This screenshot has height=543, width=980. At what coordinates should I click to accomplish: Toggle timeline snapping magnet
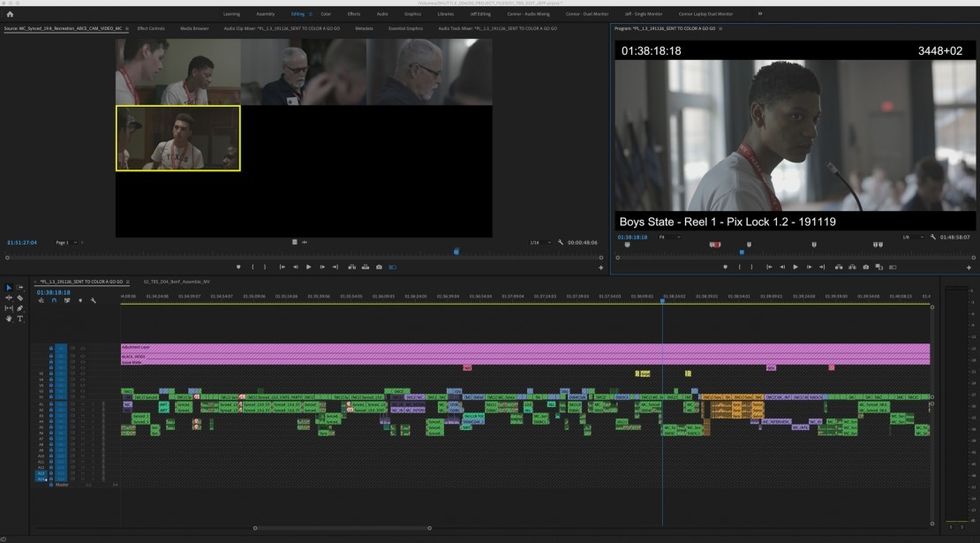coord(54,301)
